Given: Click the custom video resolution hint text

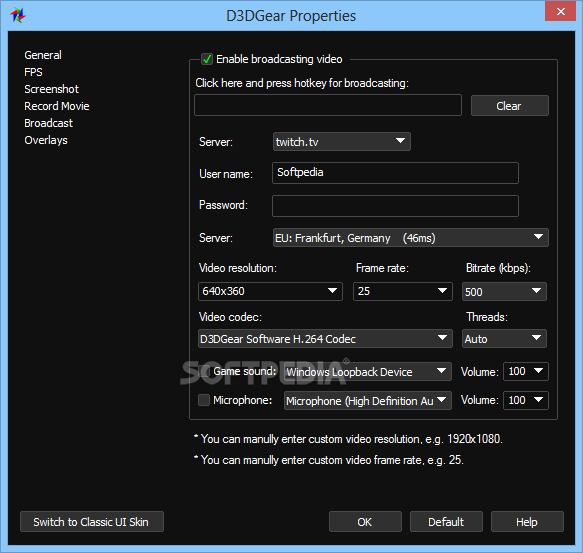Looking at the screenshot, I should 348,439.
